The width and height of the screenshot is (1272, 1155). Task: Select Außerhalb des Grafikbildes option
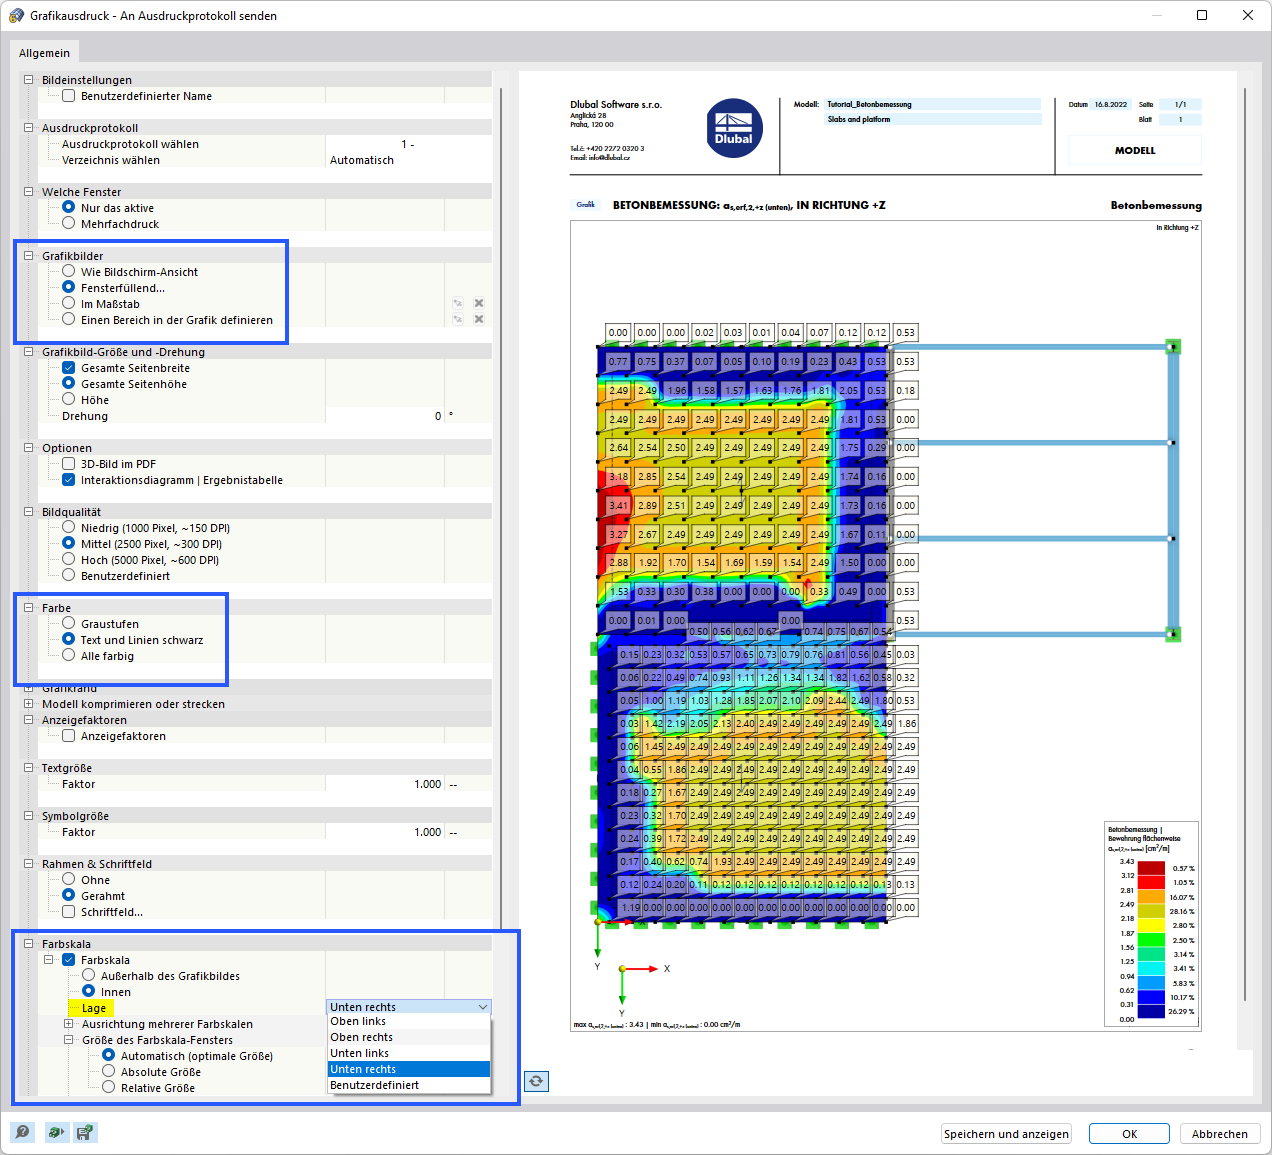[88, 975]
